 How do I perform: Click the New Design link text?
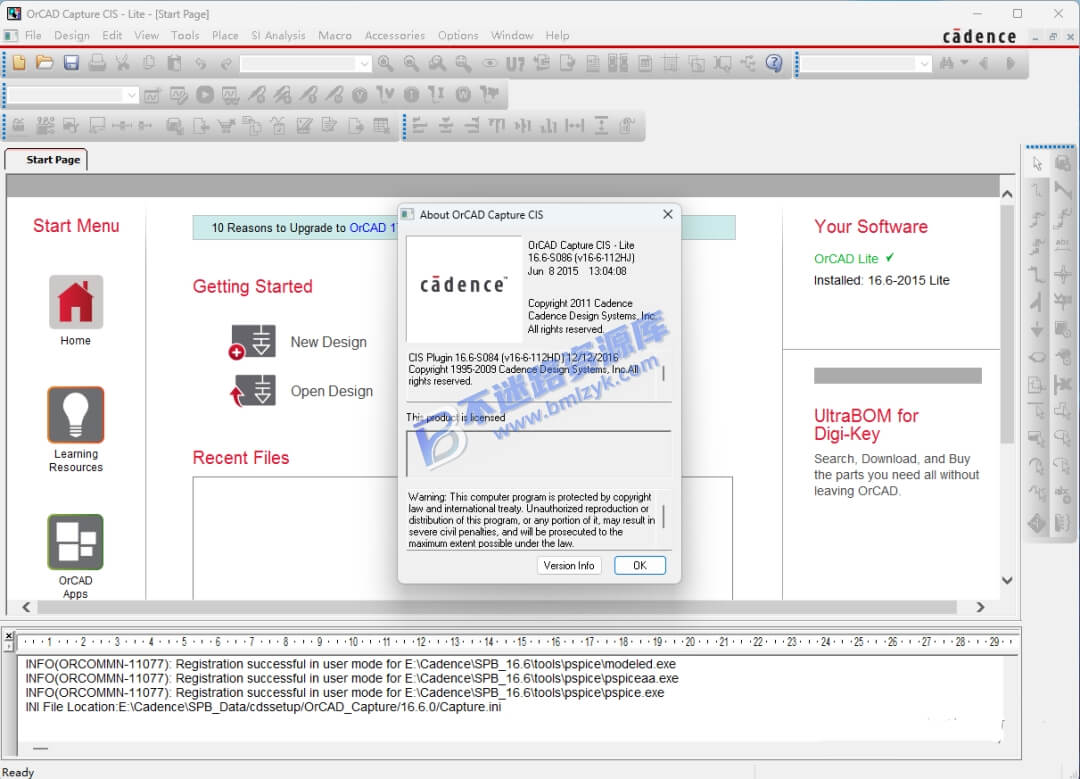click(x=329, y=342)
